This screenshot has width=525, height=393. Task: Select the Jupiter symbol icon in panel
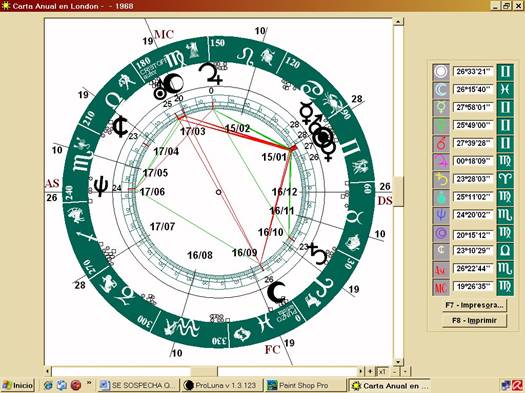[x=441, y=162]
